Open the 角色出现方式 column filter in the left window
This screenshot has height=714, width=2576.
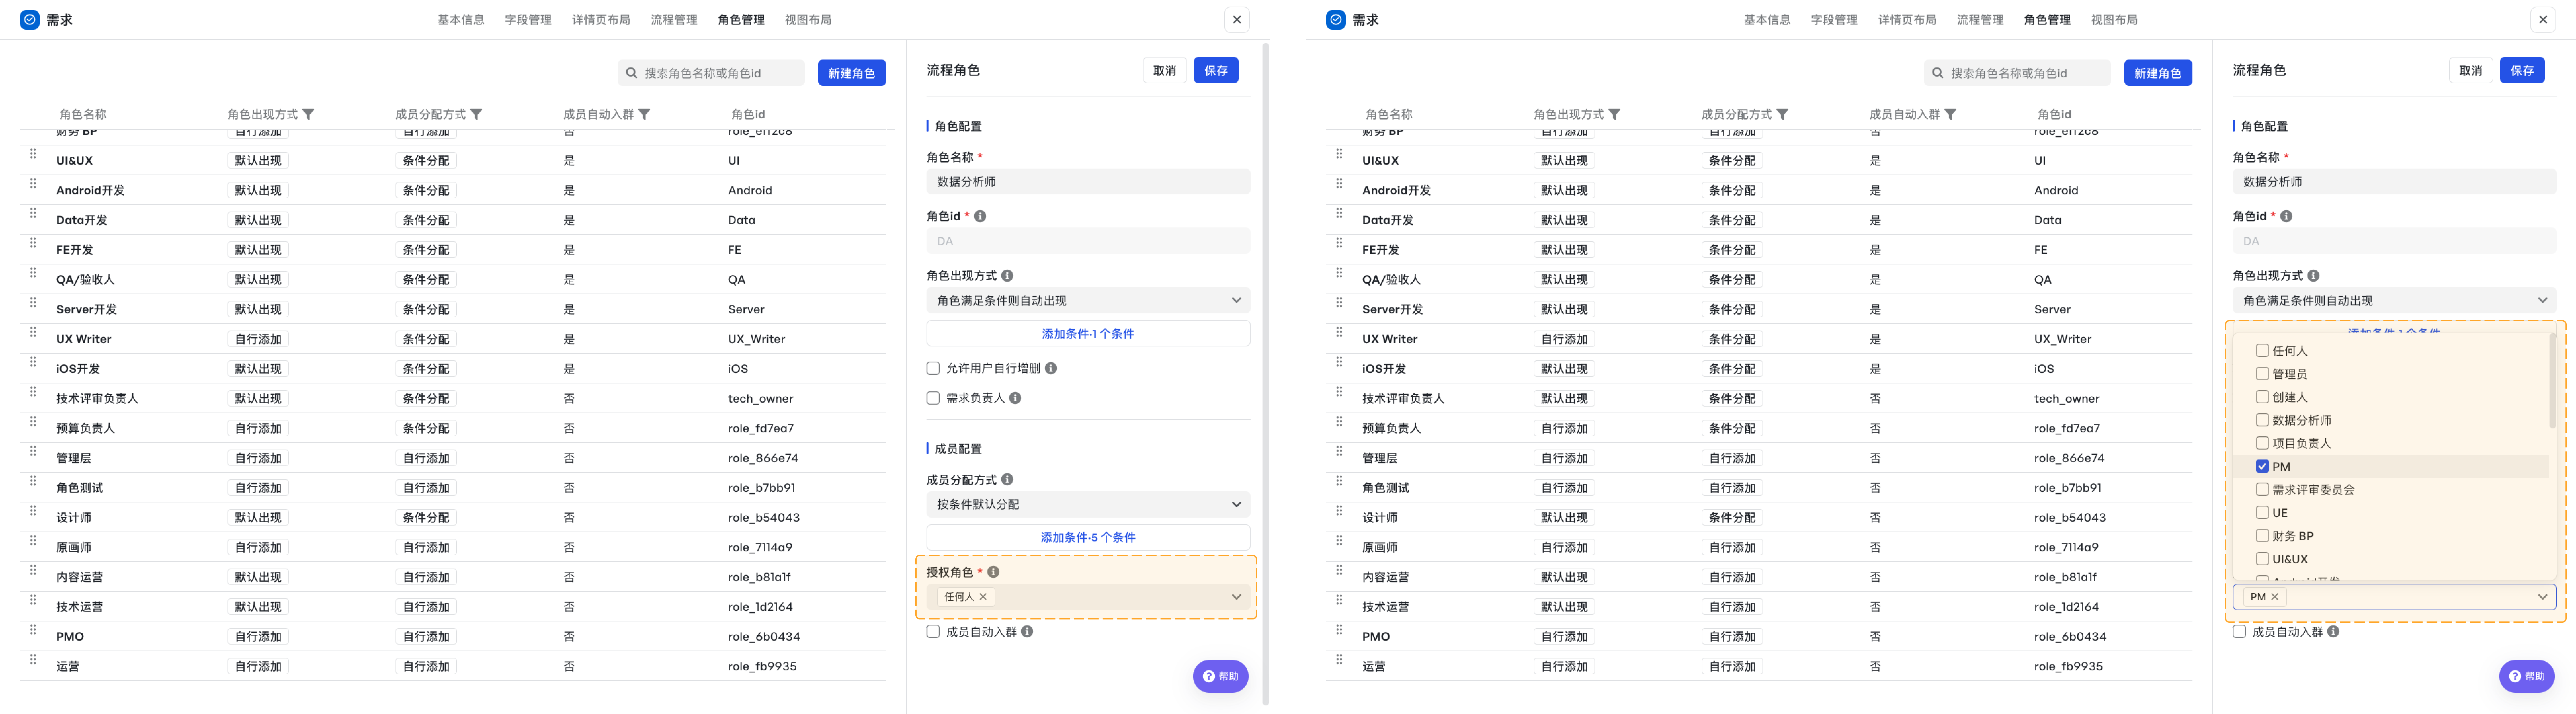coord(308,114)
